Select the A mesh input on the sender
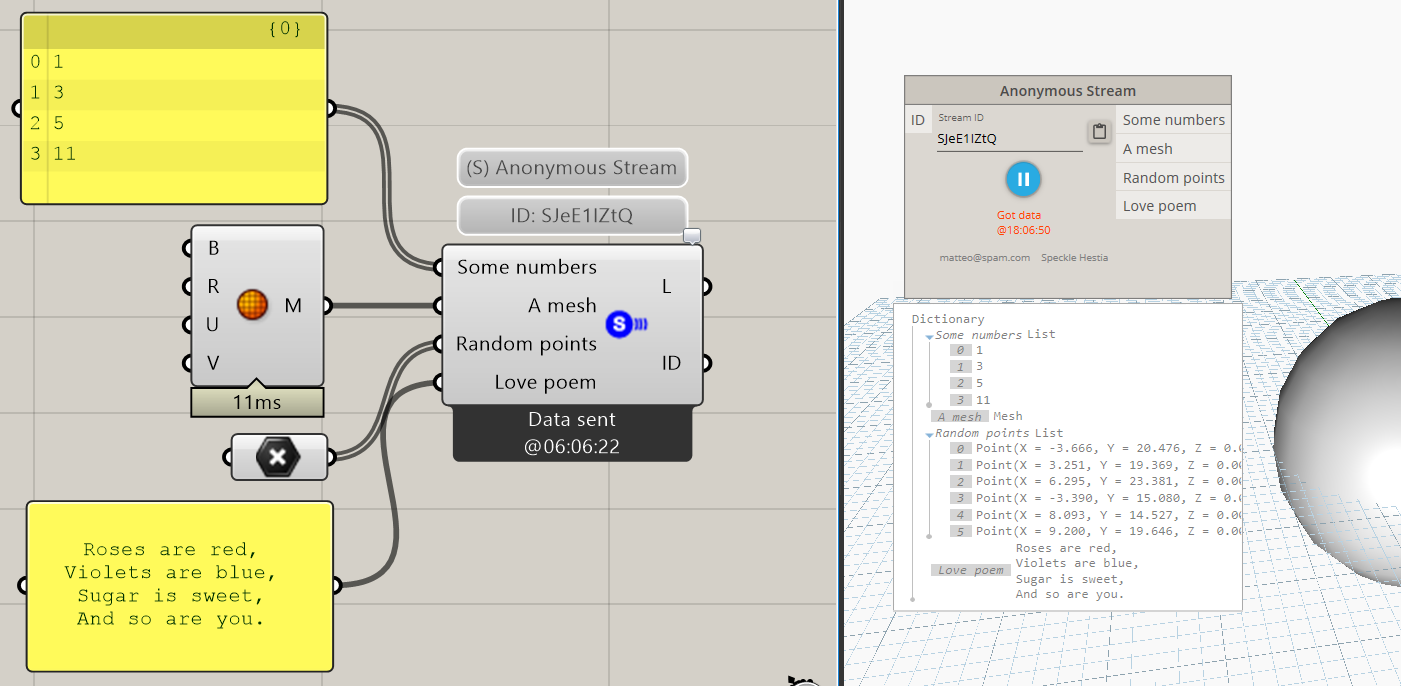 click(562, 306)
